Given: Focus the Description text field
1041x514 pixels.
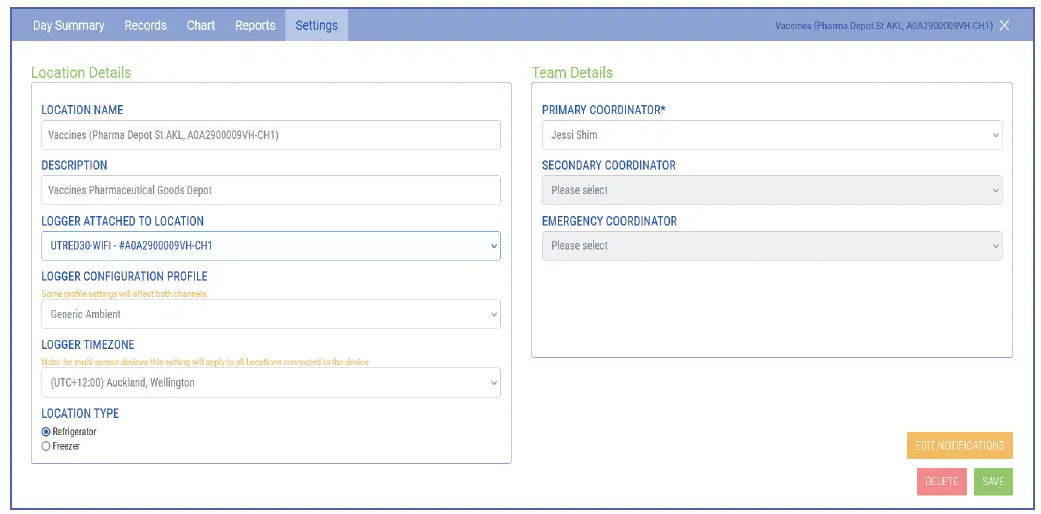Looking at the screenshot, I should pos(270,190).
